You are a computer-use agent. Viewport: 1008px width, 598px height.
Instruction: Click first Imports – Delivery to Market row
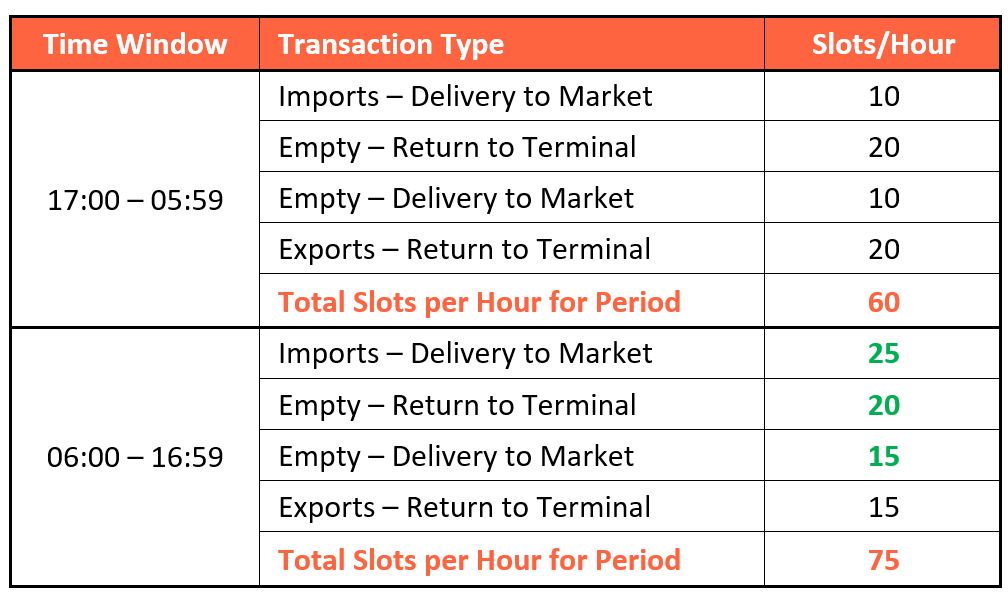[630, 96]
